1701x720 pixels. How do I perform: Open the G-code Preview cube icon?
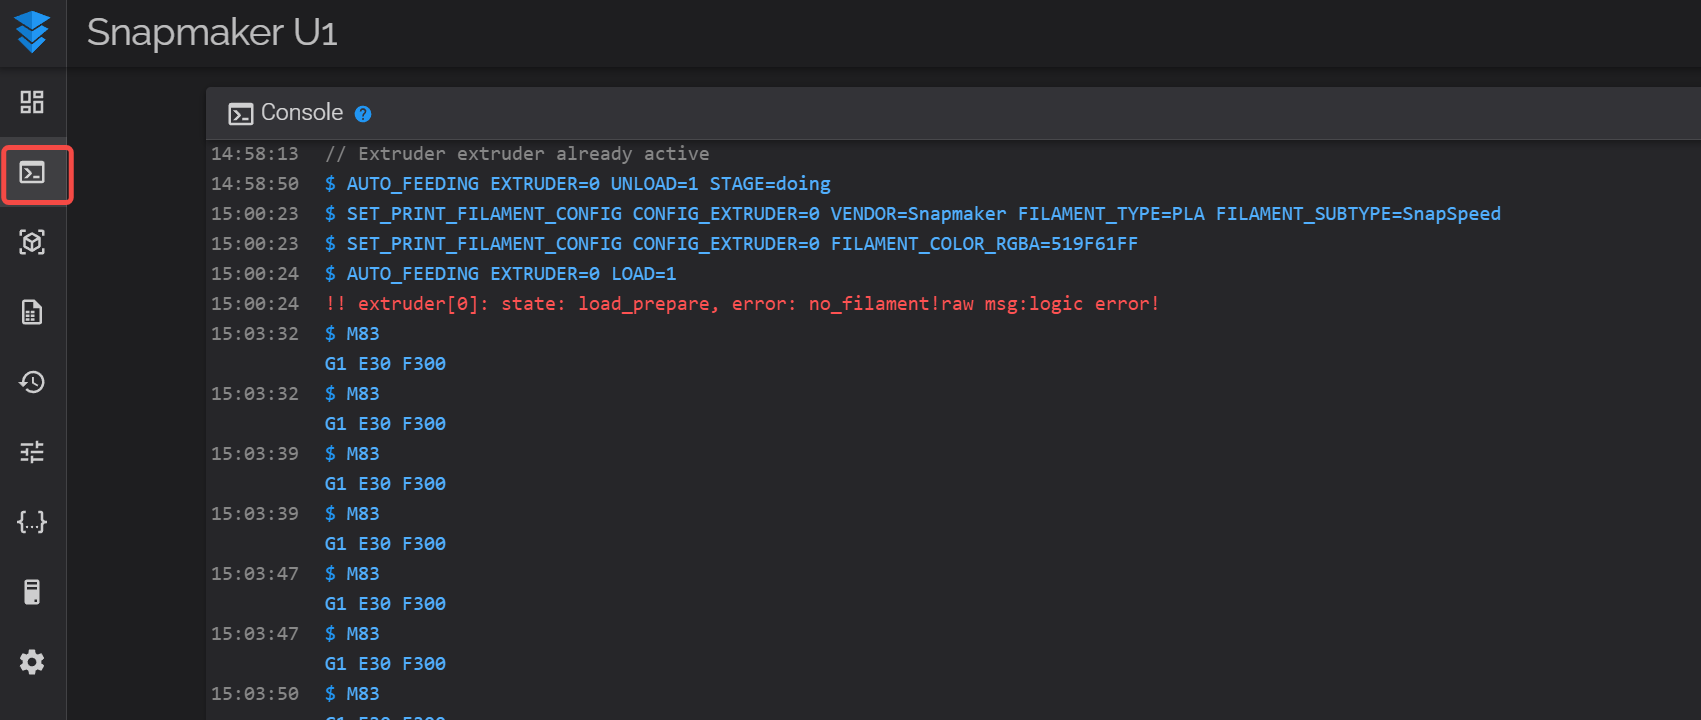pyautogui.click(x=32, y=242)
